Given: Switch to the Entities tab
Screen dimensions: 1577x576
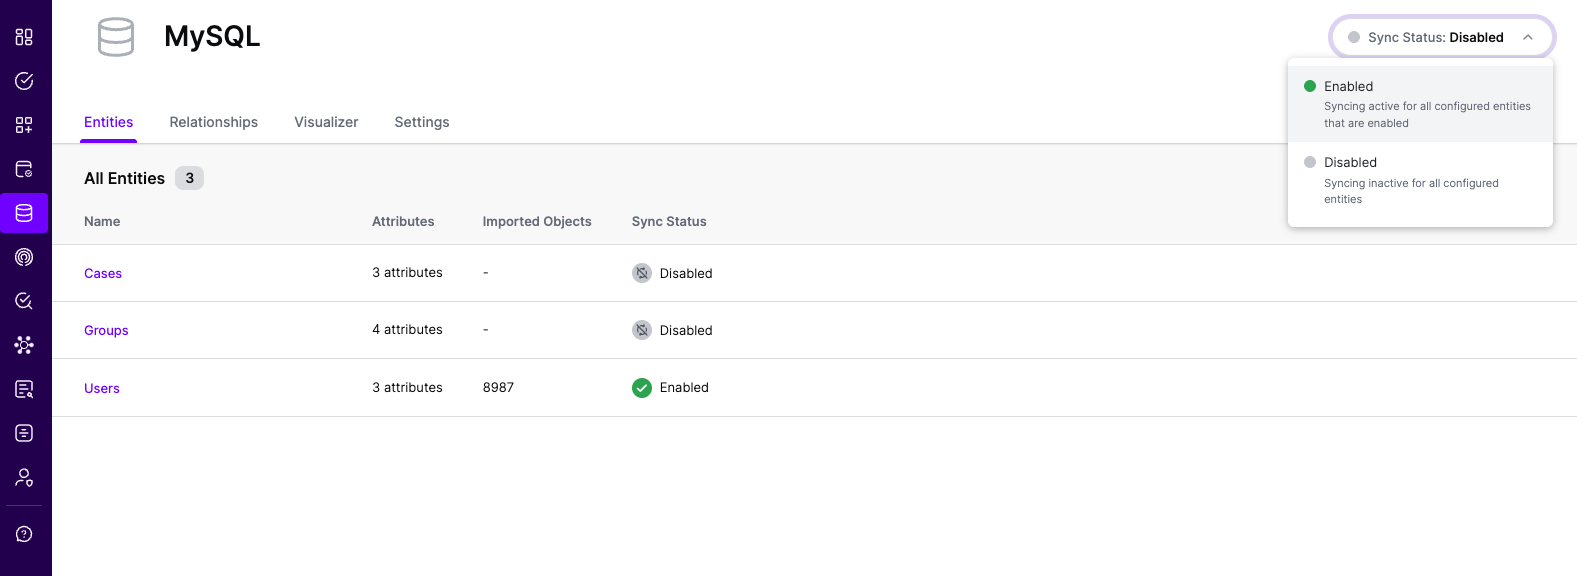Looking at the screenshot, I should coord(108,122).
